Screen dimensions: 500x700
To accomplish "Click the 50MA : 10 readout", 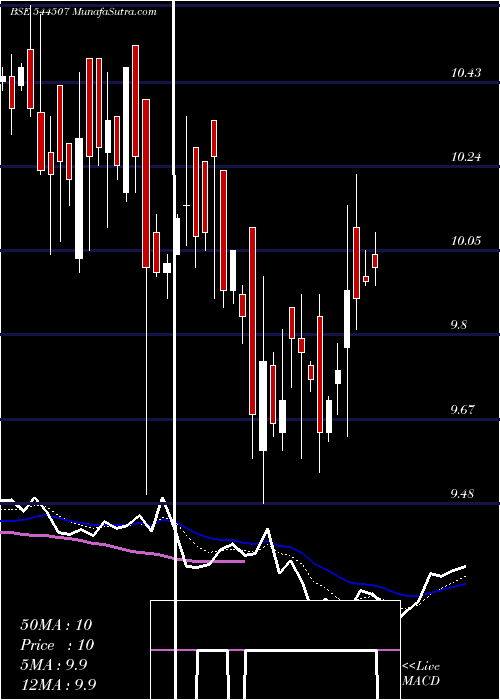I will pyautogui.click(x=56, y=625).
